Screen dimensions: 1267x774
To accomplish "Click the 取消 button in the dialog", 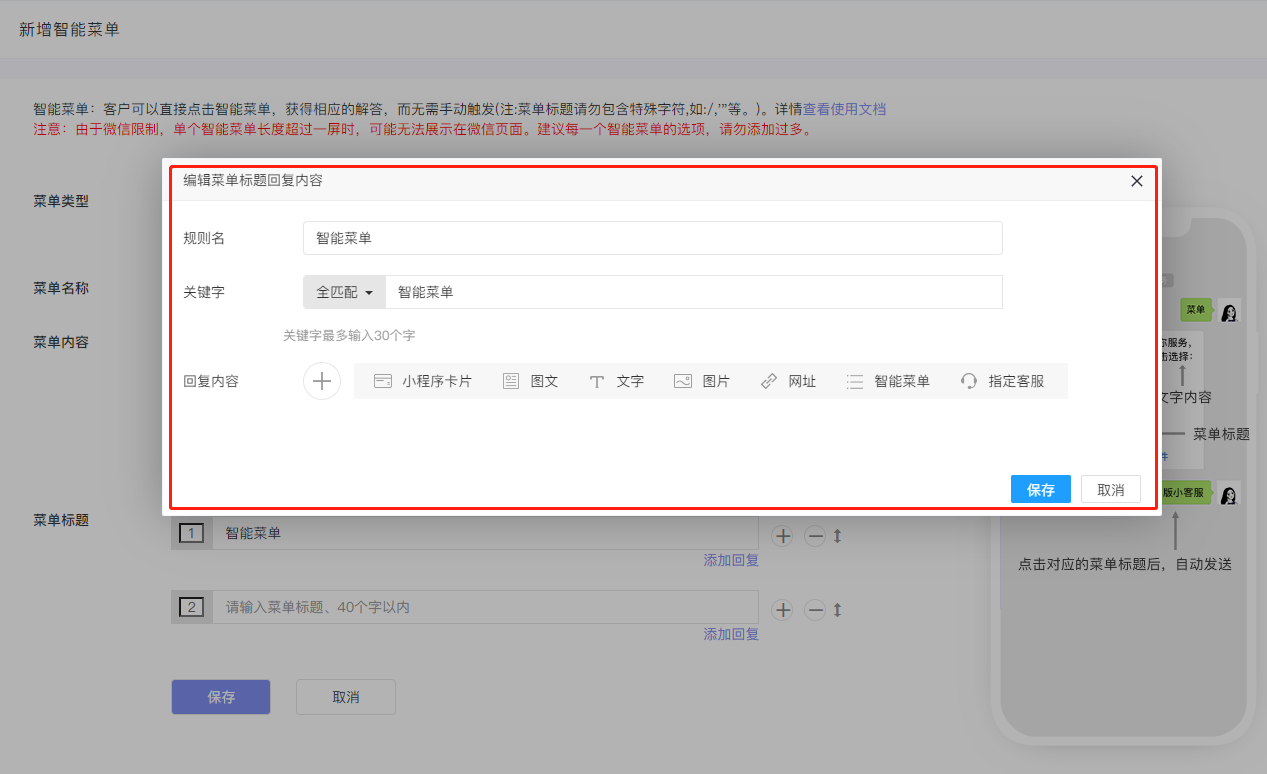I will click(1111, 489).
